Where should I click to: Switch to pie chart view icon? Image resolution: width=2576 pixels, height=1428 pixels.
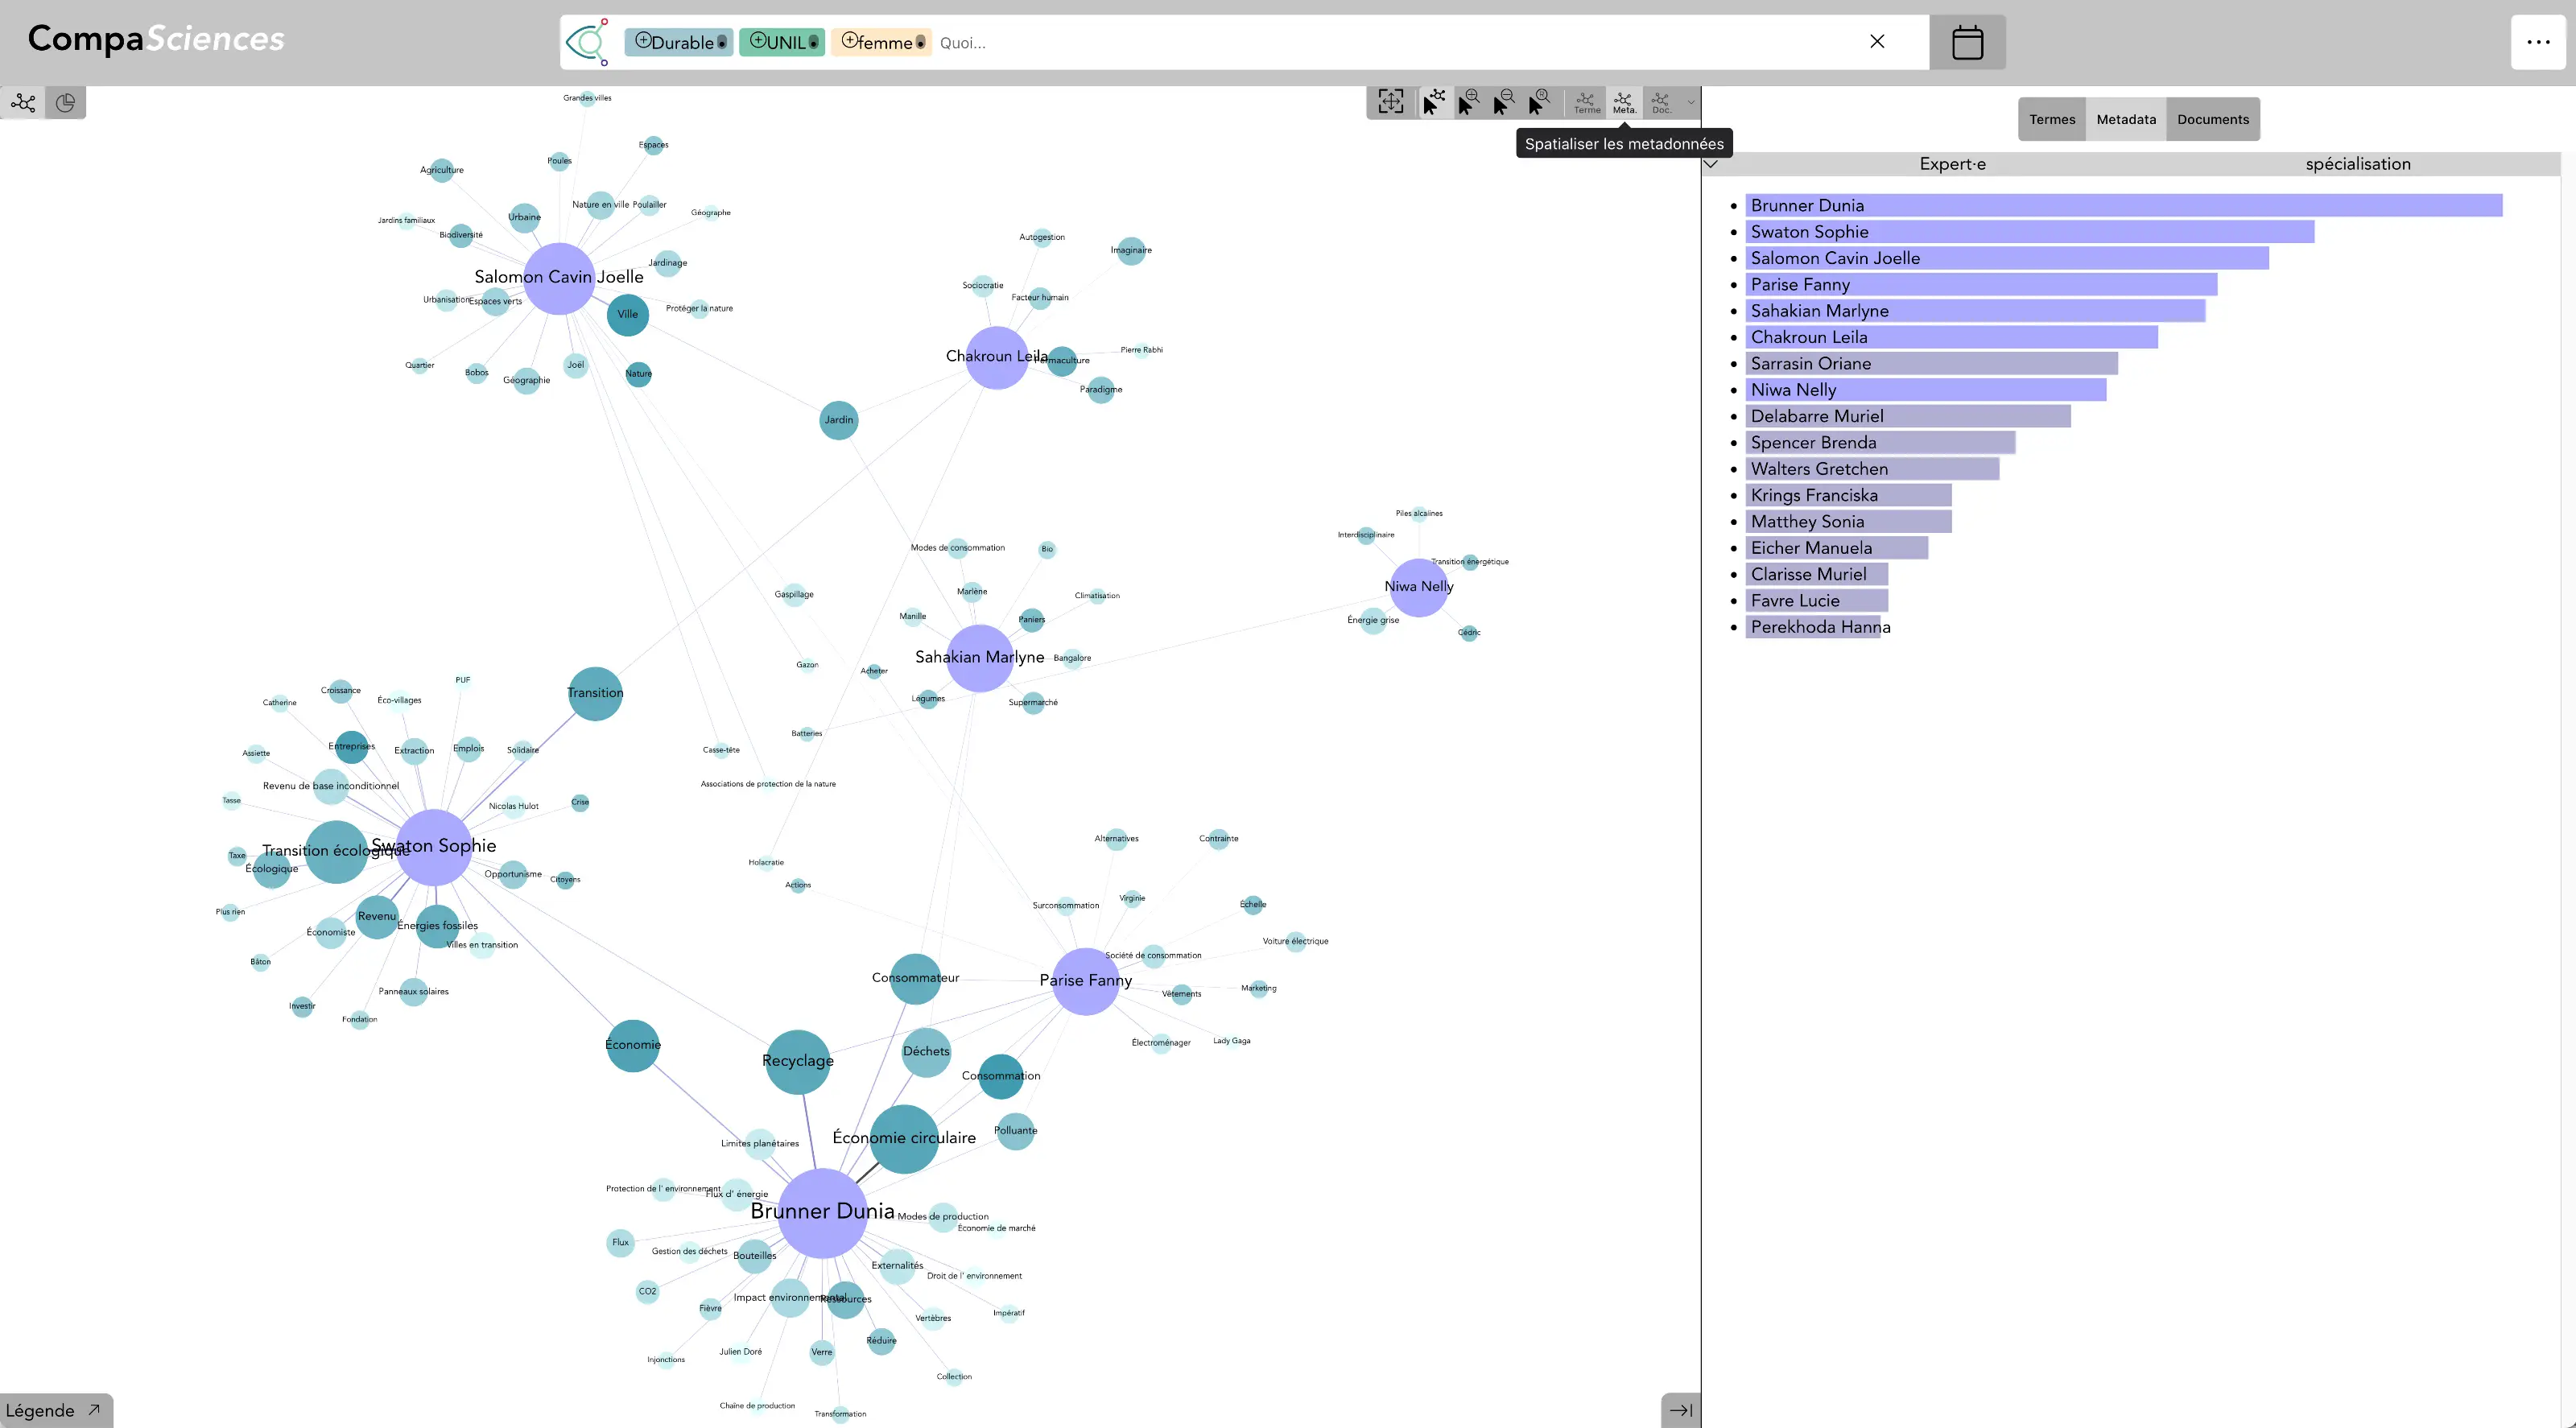(65, 102)
